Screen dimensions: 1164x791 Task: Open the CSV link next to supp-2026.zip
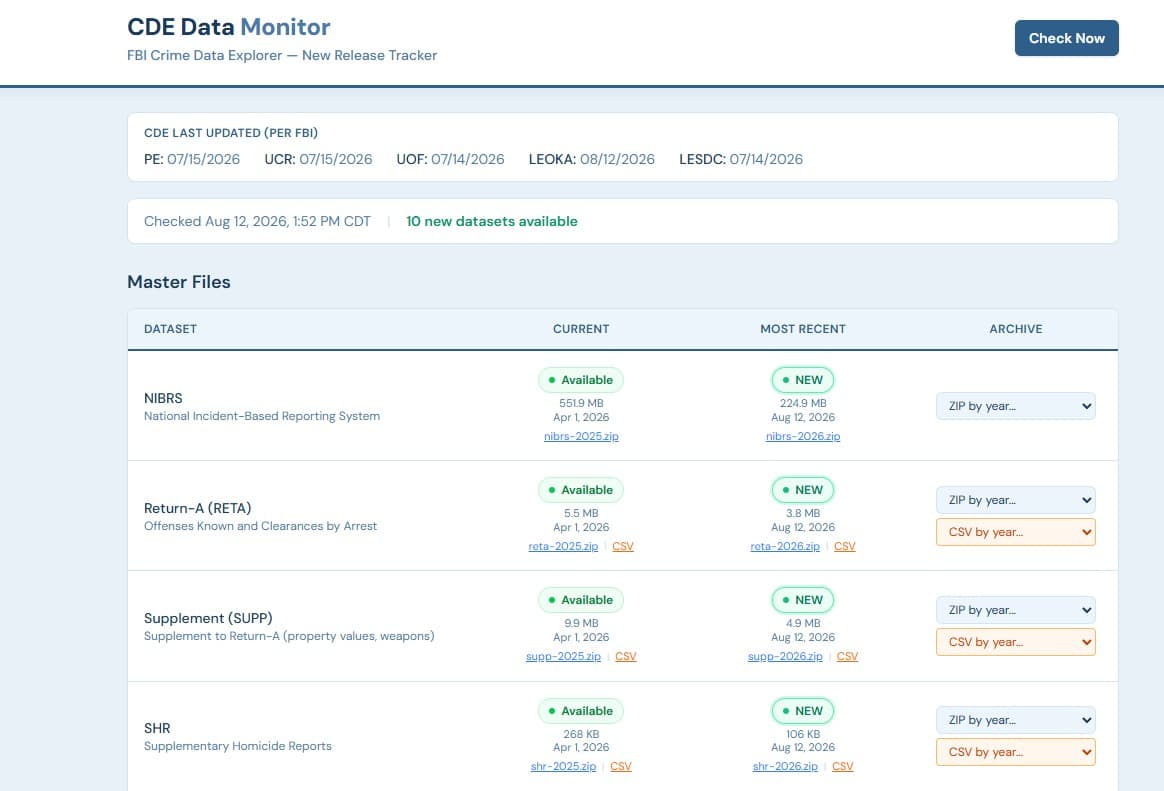[847, 656]
